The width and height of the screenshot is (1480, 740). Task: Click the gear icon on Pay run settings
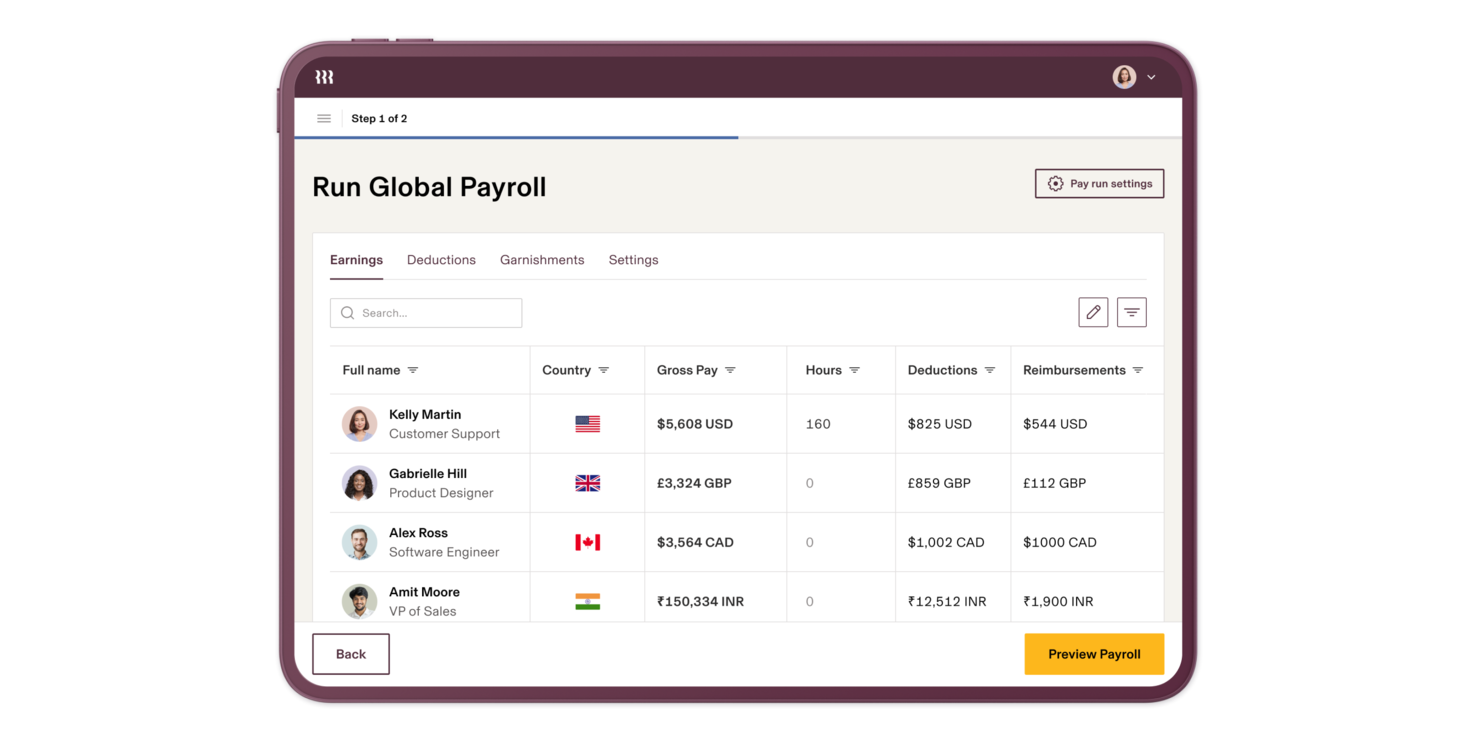1055,183
